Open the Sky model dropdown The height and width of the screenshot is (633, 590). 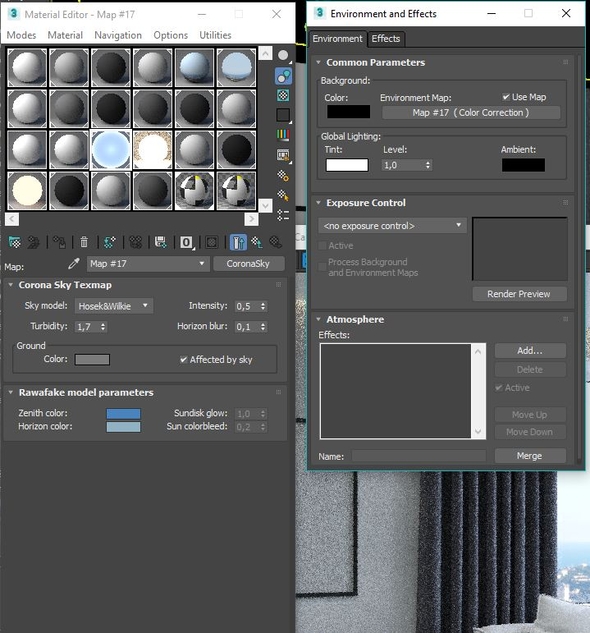114,306
